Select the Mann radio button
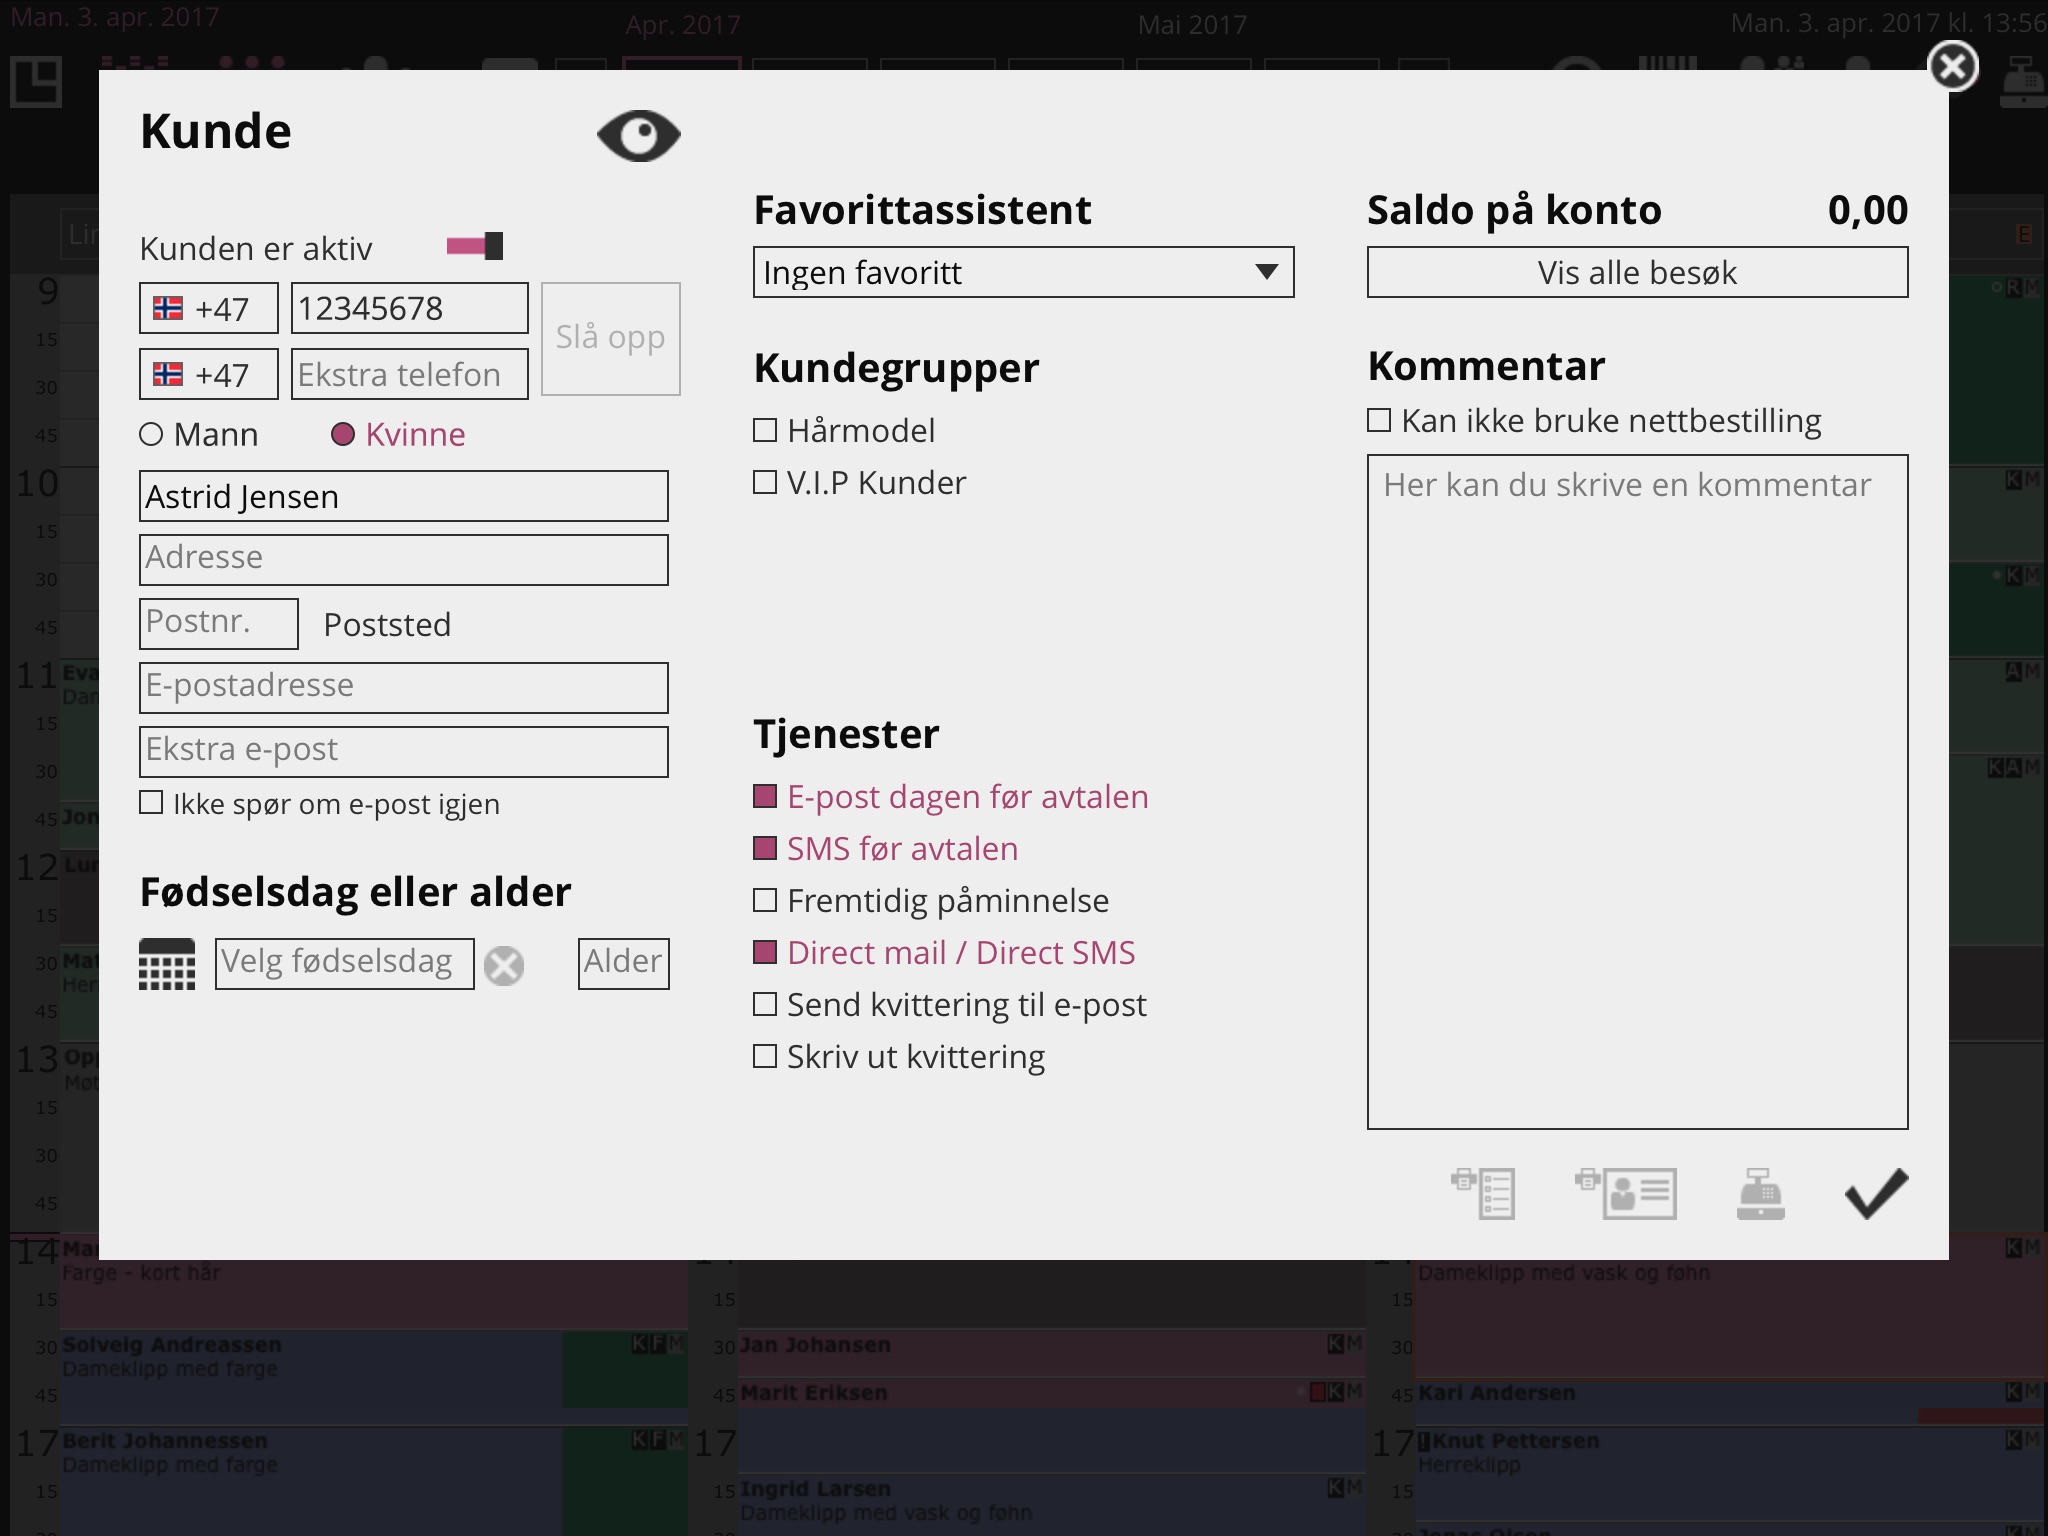The height and width of the screenshot is (1536, 2048). tap(199, 434)
